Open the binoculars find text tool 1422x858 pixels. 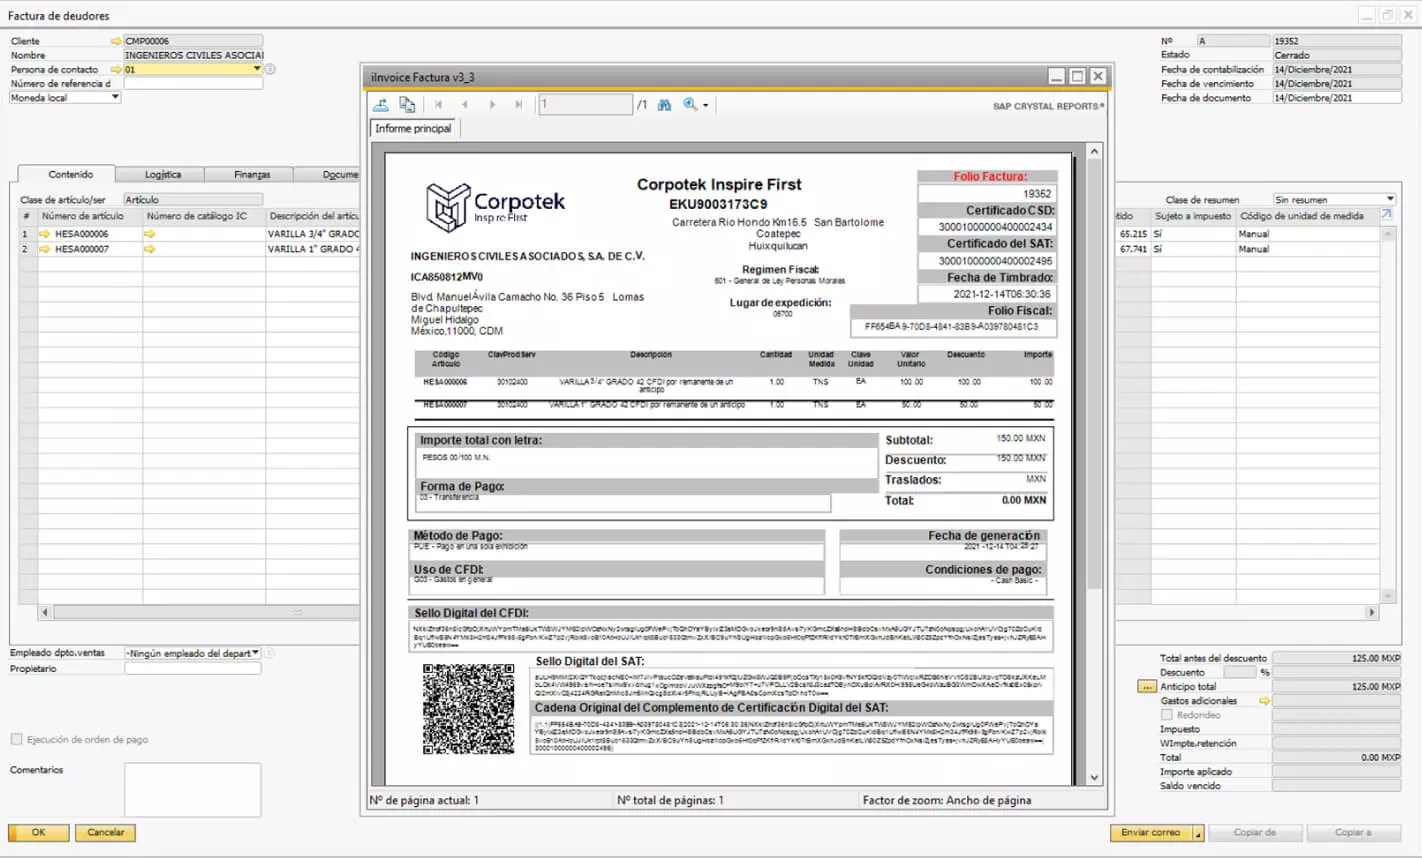(664, 105)
